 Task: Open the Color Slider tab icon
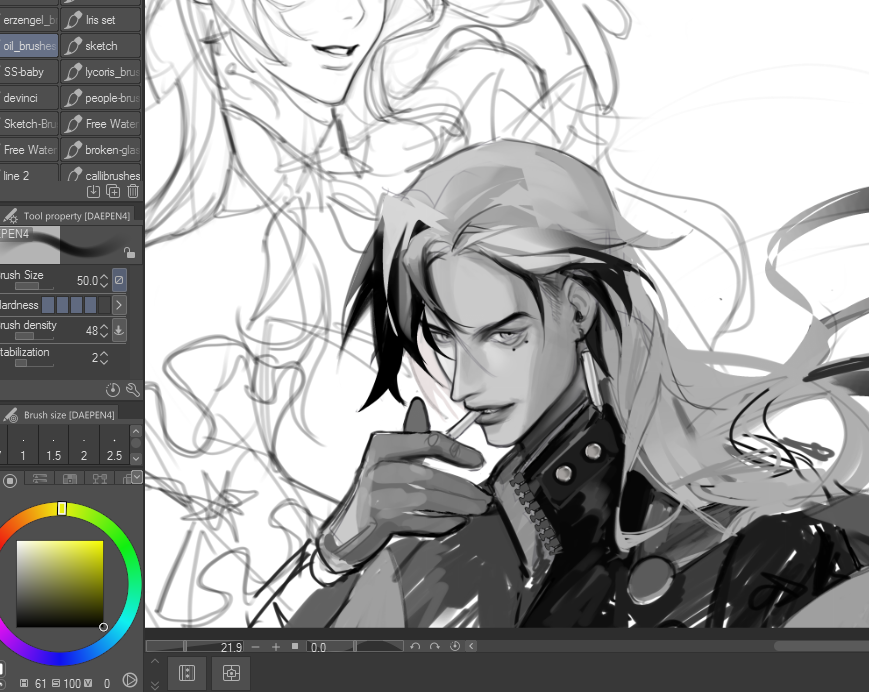pos(39,479)
